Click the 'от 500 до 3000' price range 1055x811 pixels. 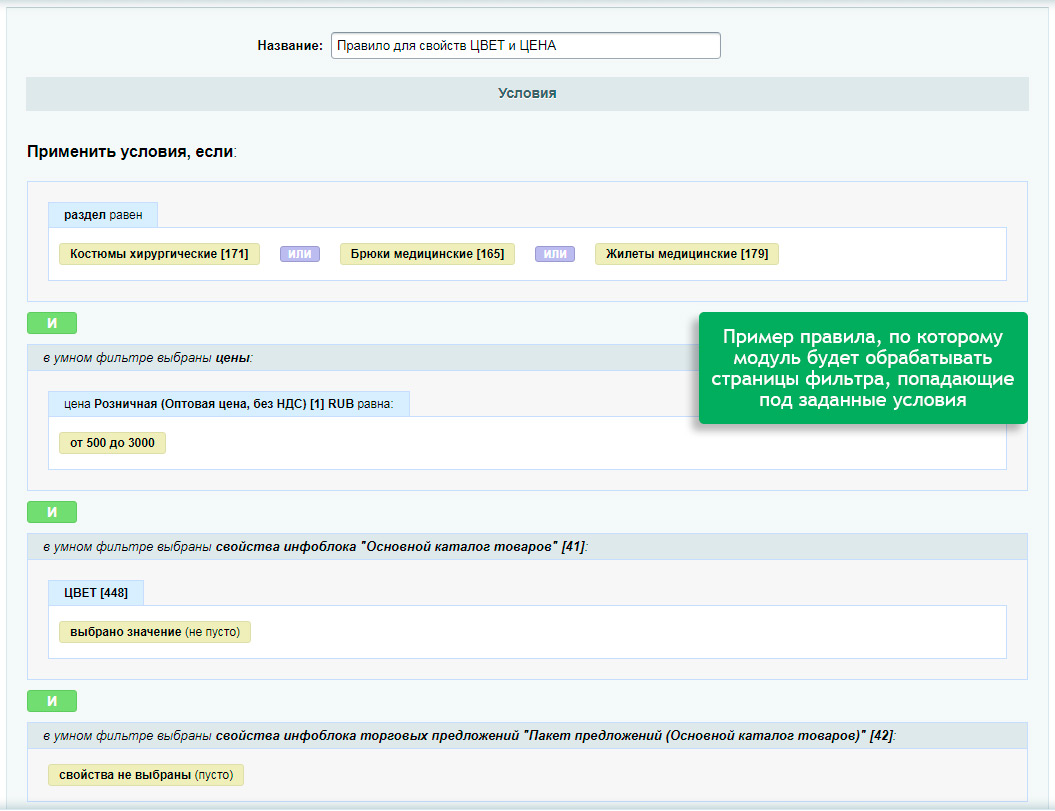(x=112, y=443)
